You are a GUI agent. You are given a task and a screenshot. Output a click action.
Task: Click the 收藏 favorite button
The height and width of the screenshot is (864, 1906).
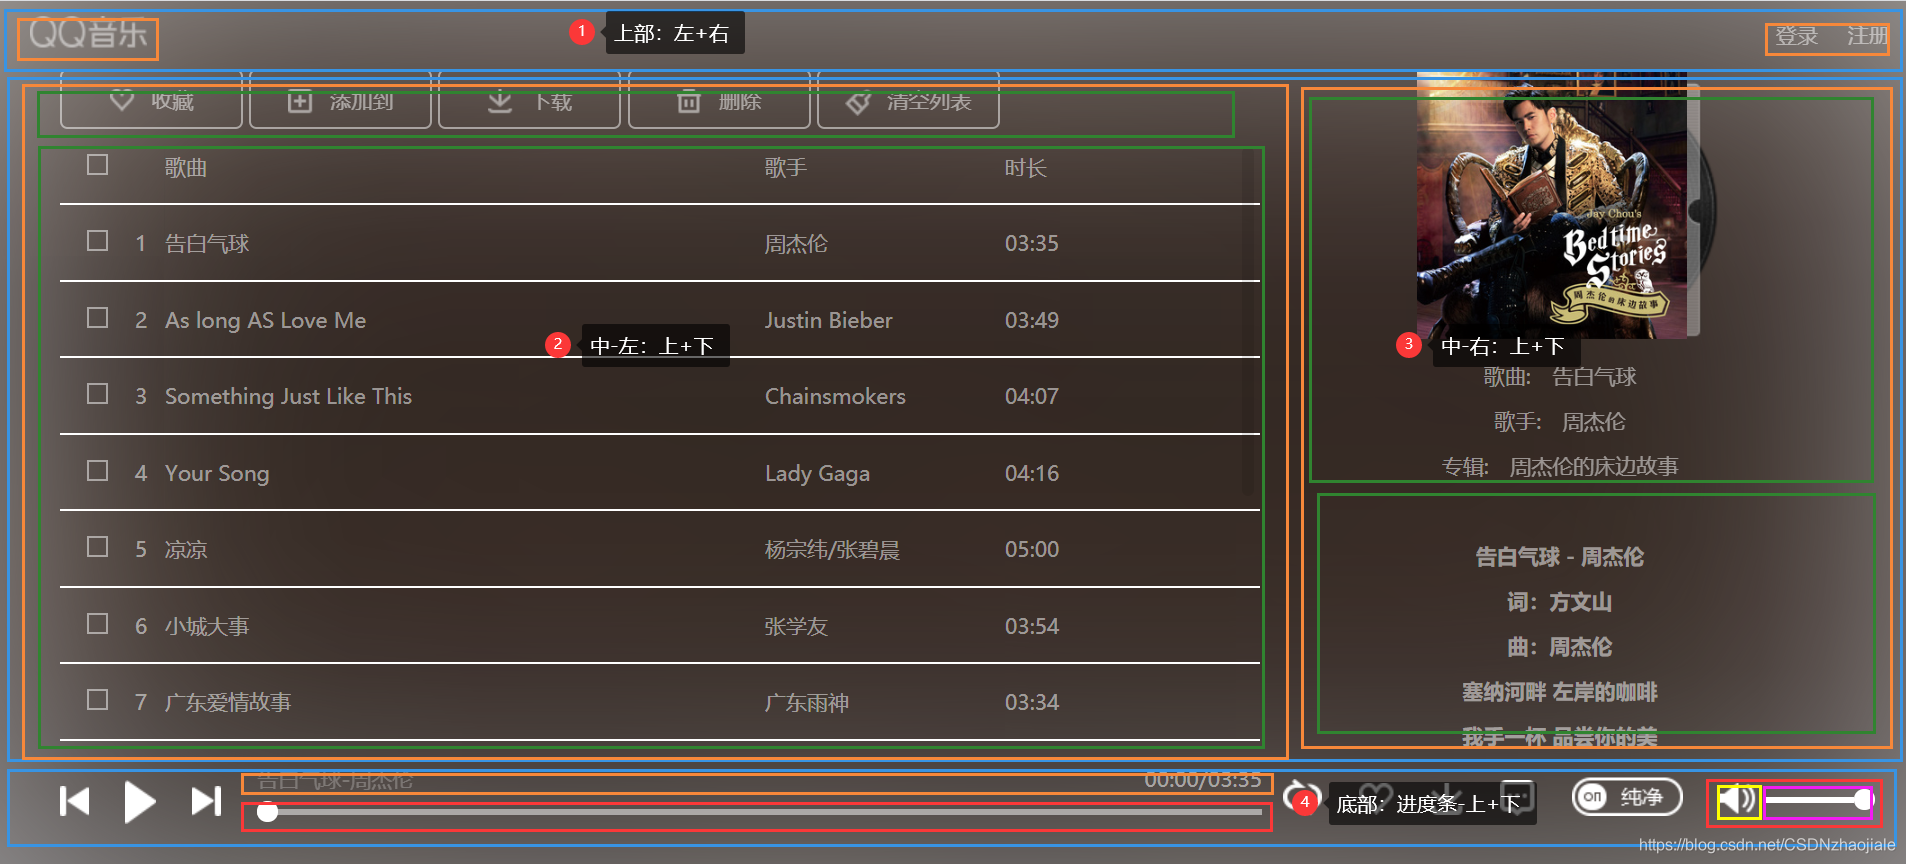pyautogui.click(x=151, y=100)
